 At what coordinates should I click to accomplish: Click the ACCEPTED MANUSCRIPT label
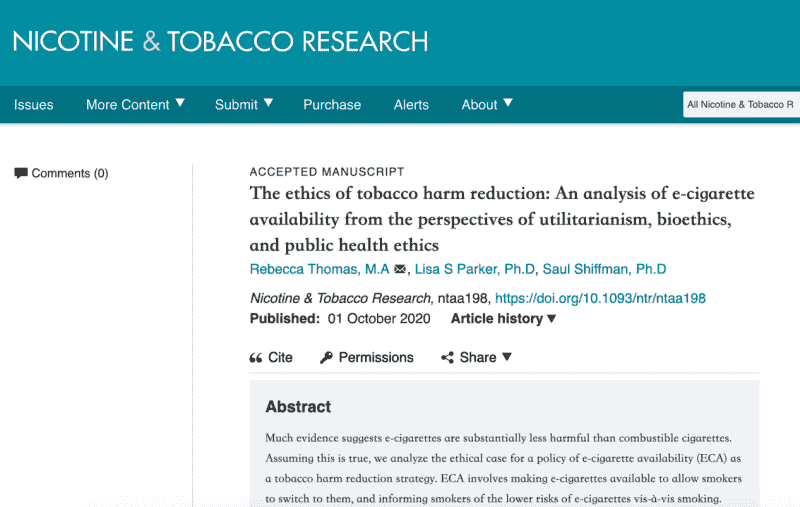[x=327, y=172]
